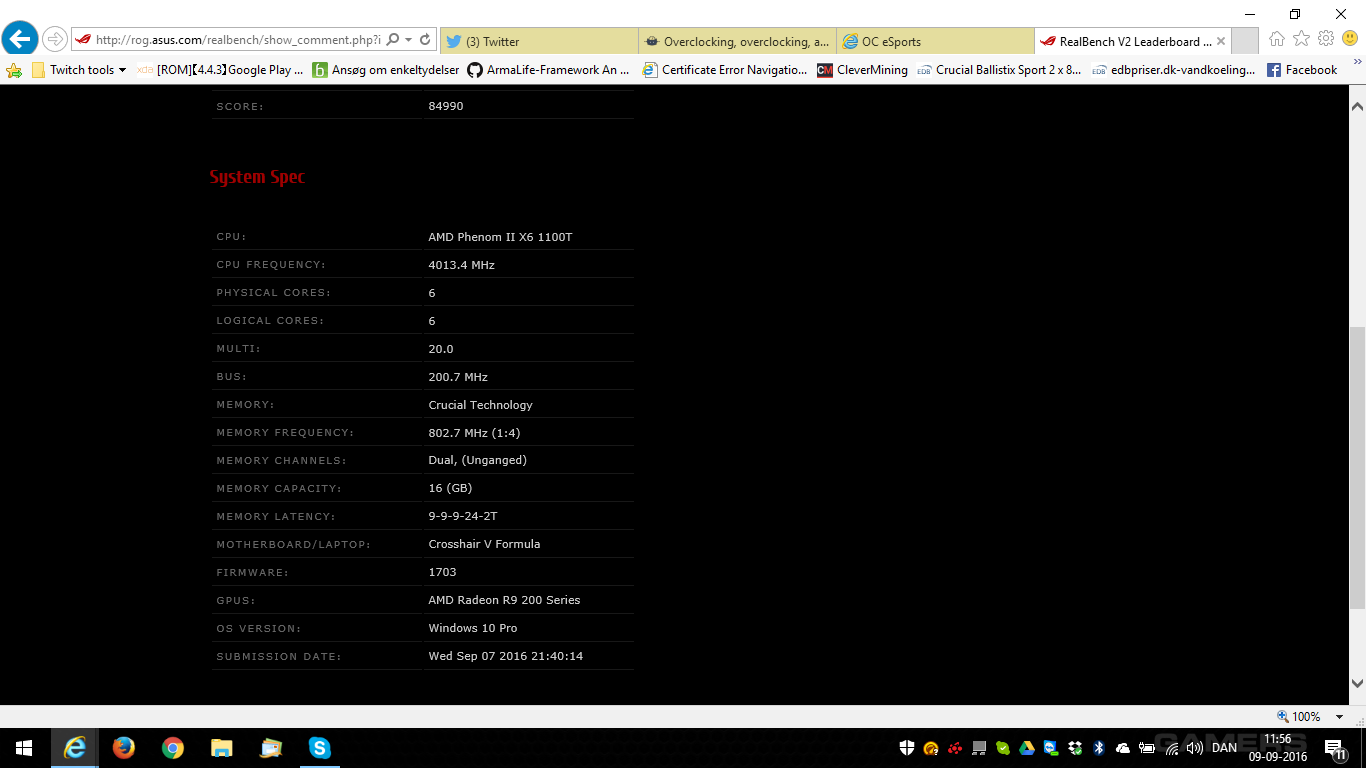The width and height of the screenshot is (1366, 768).
Task: Click Google Drive tray icon
Action: click(1027, 748)
